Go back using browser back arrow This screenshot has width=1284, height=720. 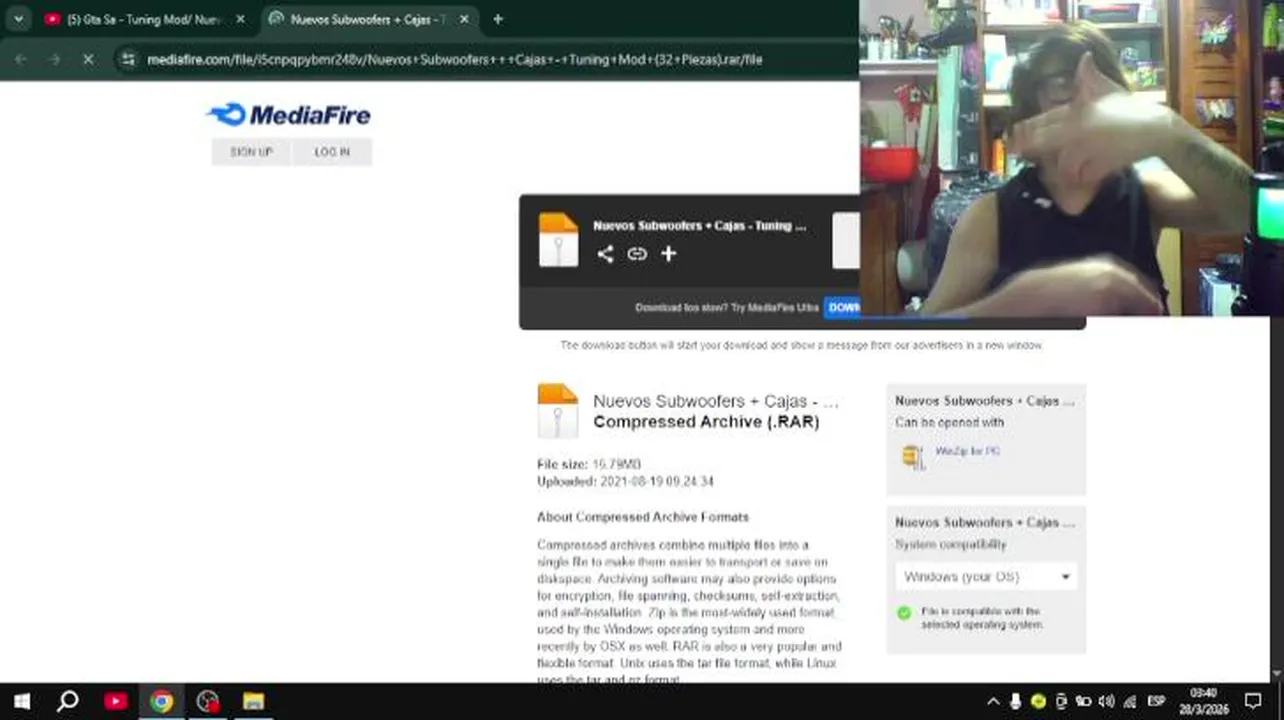tap(21, 60)
